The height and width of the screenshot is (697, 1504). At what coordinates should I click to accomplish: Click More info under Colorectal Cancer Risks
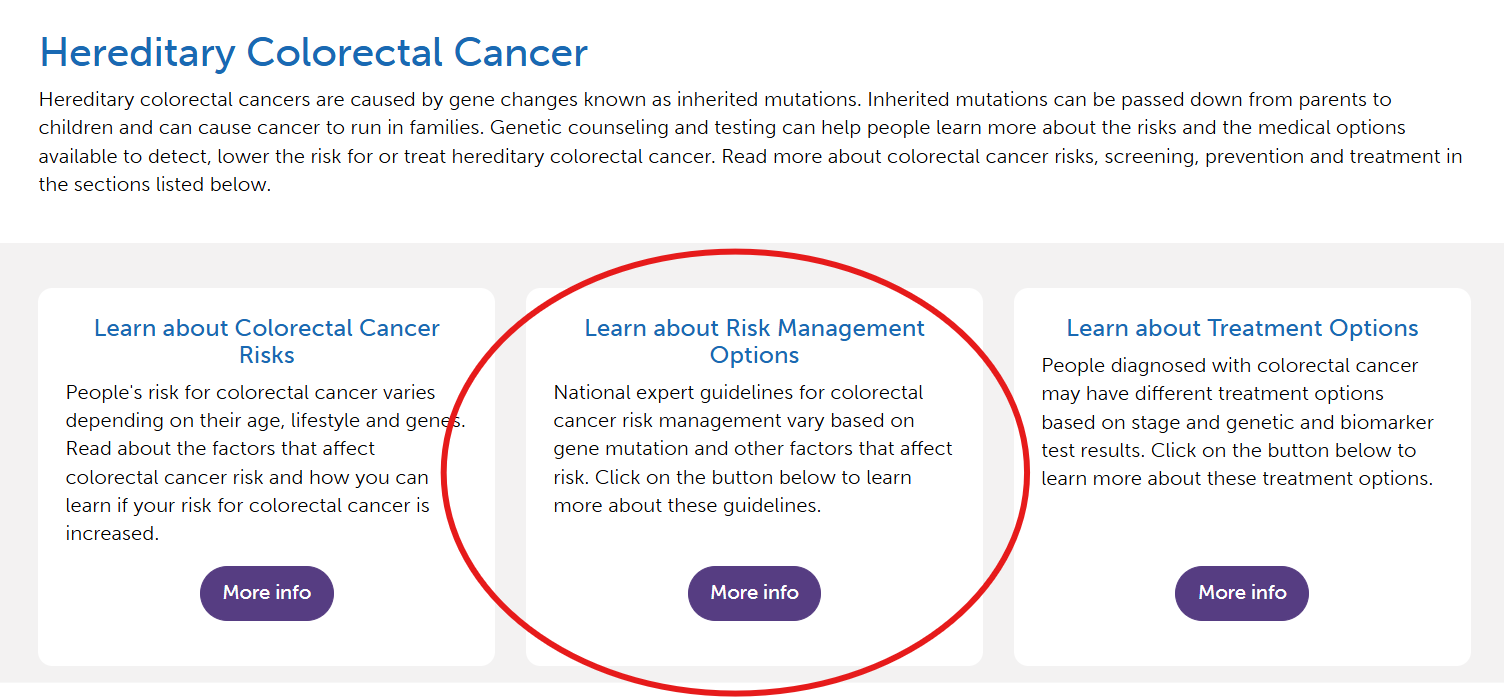[x=266, y=593]
